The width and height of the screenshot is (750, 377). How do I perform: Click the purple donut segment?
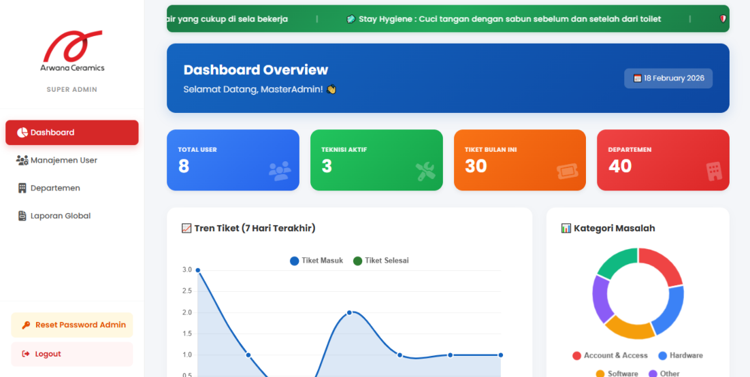601,298
